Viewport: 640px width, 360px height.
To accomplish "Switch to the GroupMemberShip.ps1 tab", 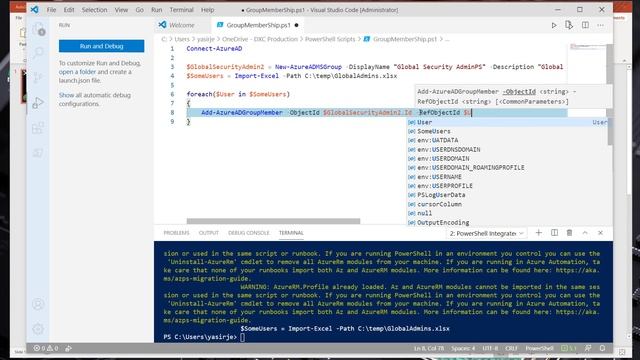I will [x=258, y=25].
